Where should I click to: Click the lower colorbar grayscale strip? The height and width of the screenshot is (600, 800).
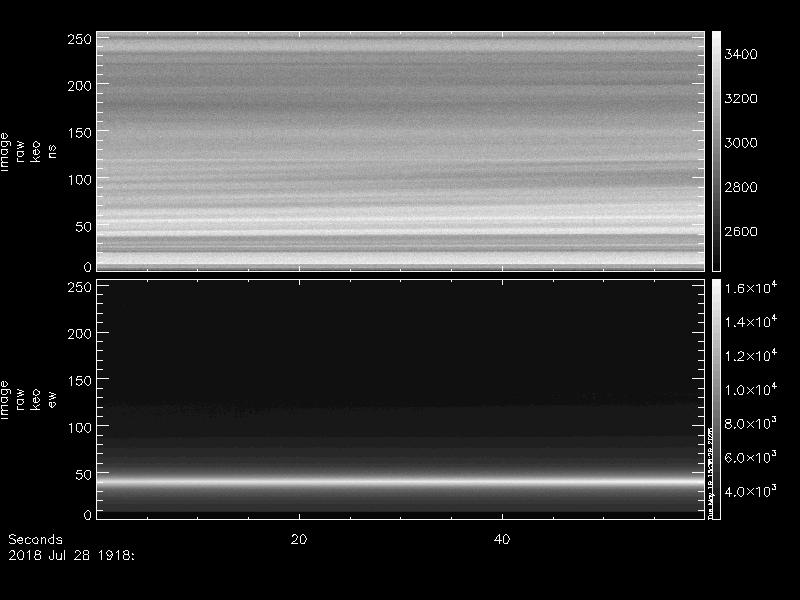pyautogui.click(x=716, y=399)
